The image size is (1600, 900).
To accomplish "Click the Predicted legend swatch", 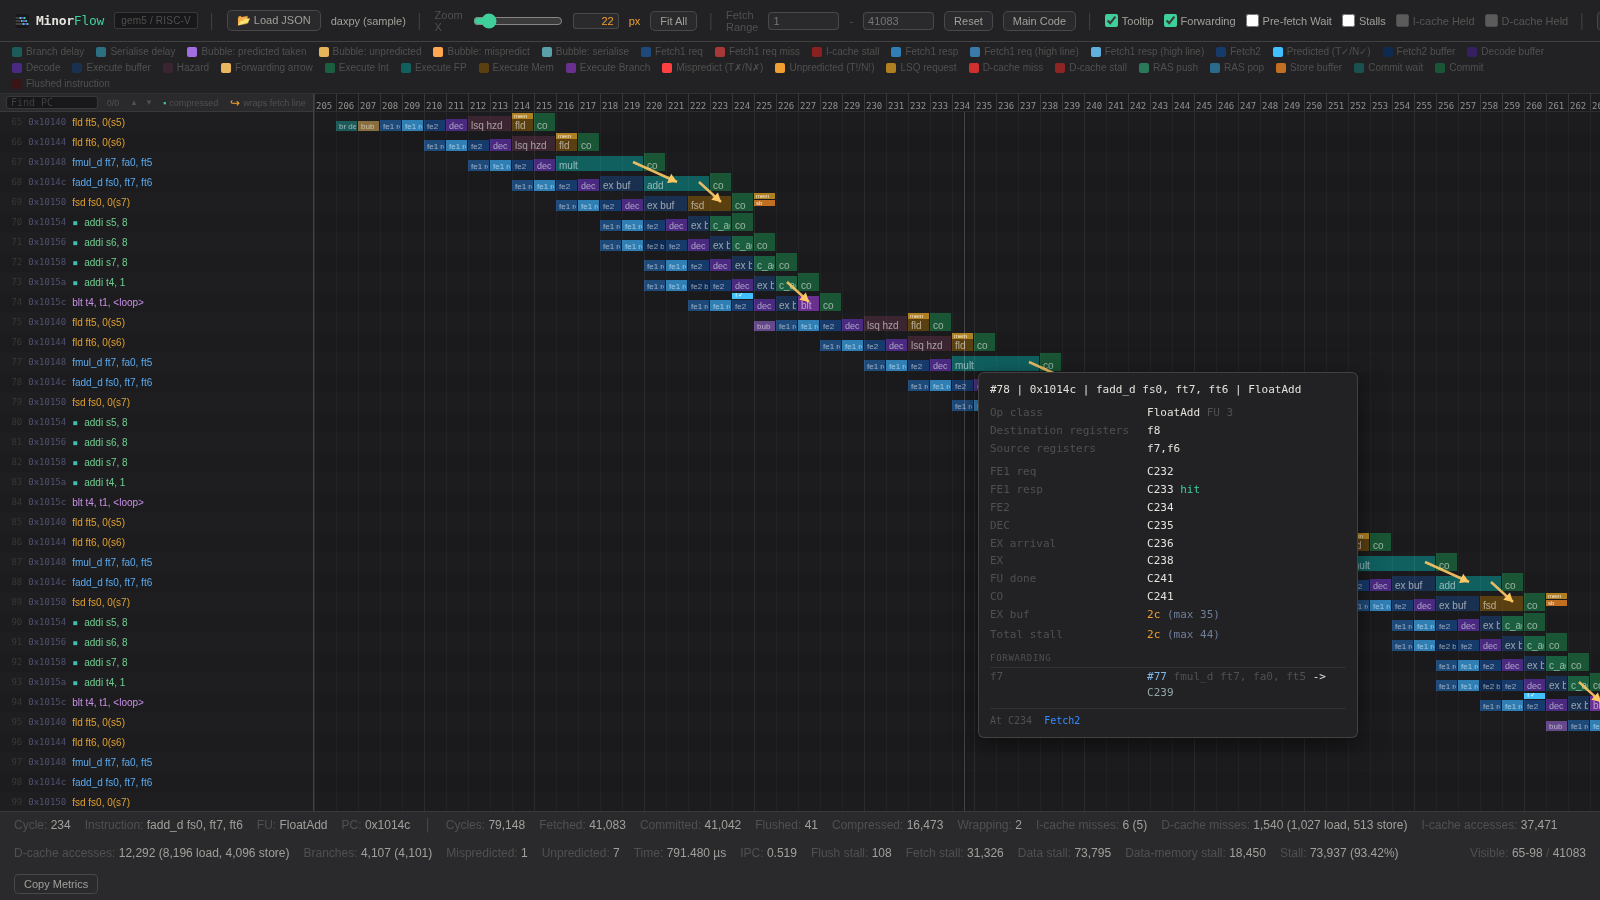I will pos(1278,52).
